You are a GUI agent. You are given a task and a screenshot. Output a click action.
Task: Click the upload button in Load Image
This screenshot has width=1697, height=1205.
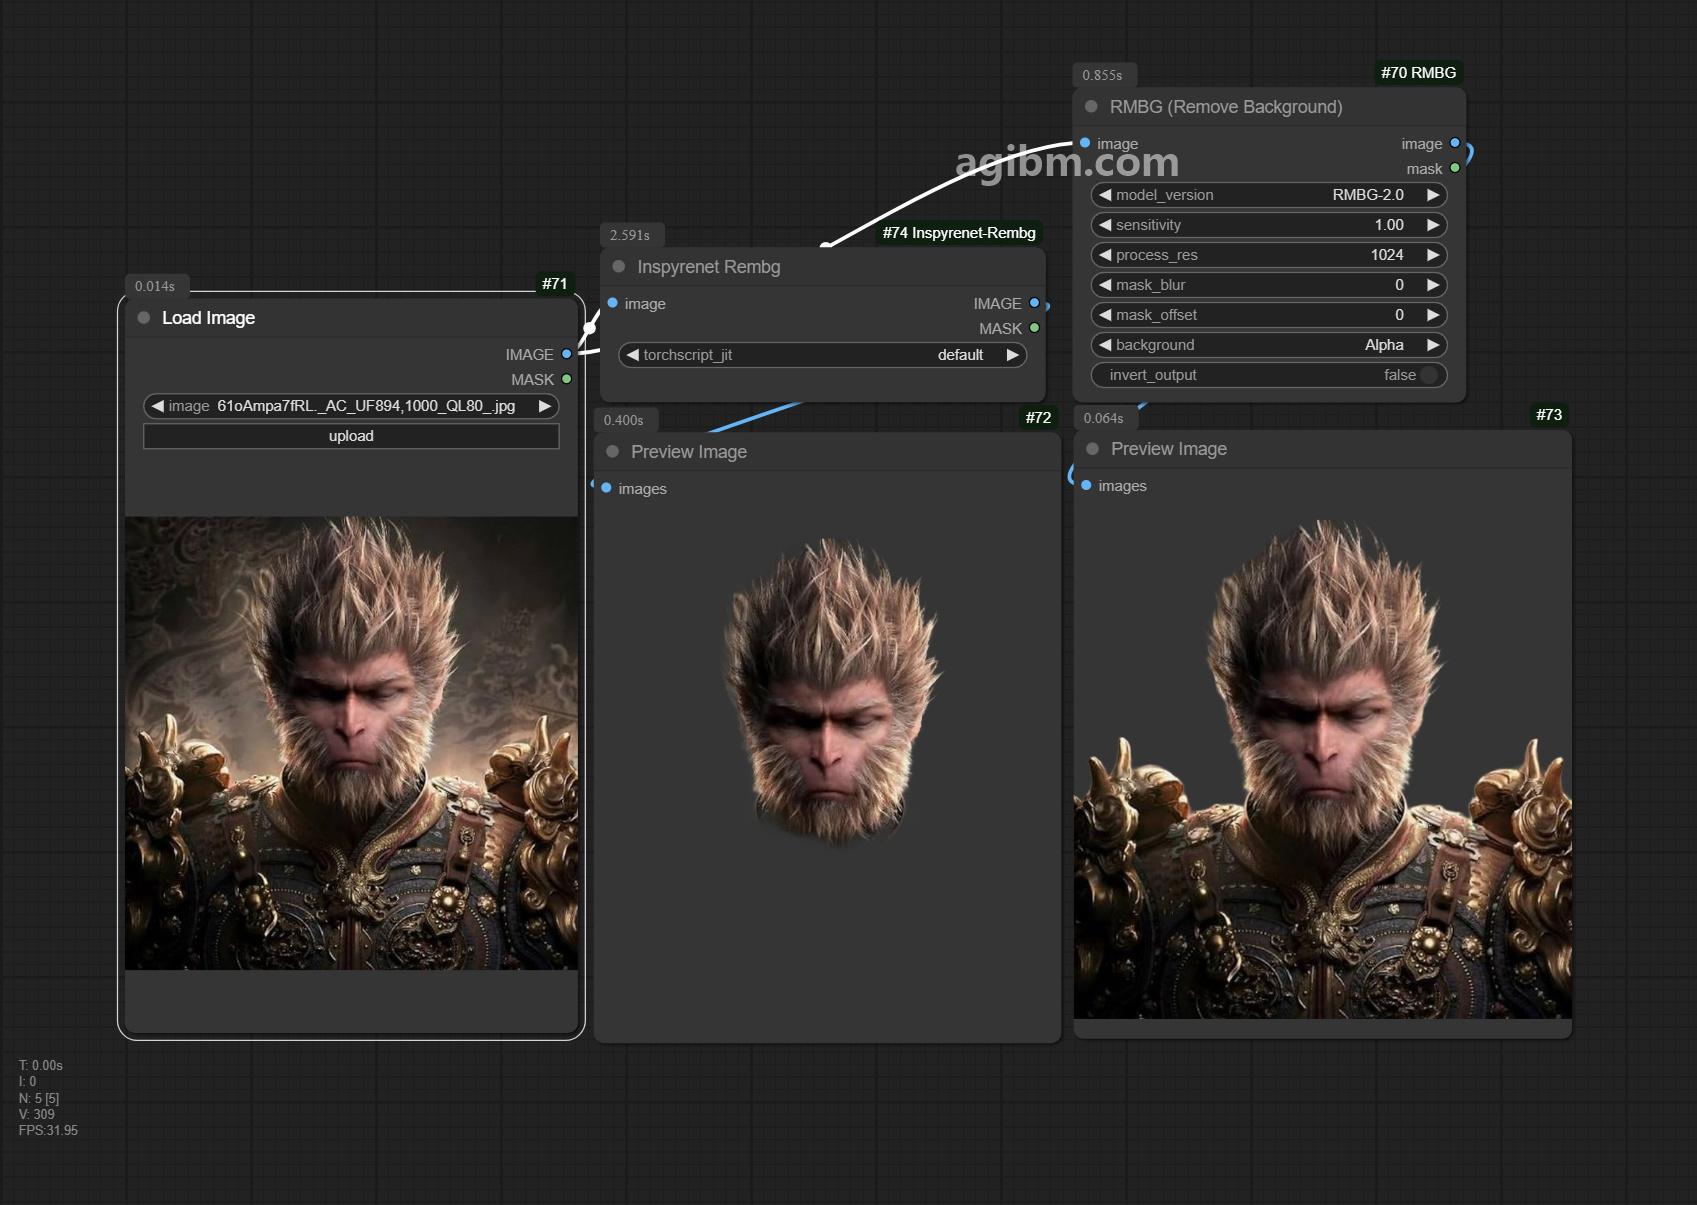point(351,436)
